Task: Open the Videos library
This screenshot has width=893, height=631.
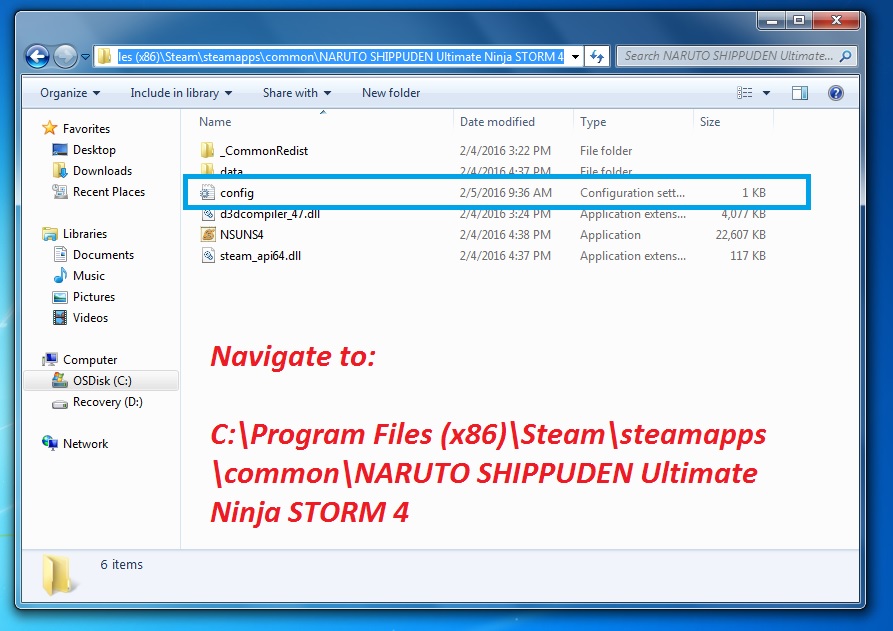Action: pos(91,318)
